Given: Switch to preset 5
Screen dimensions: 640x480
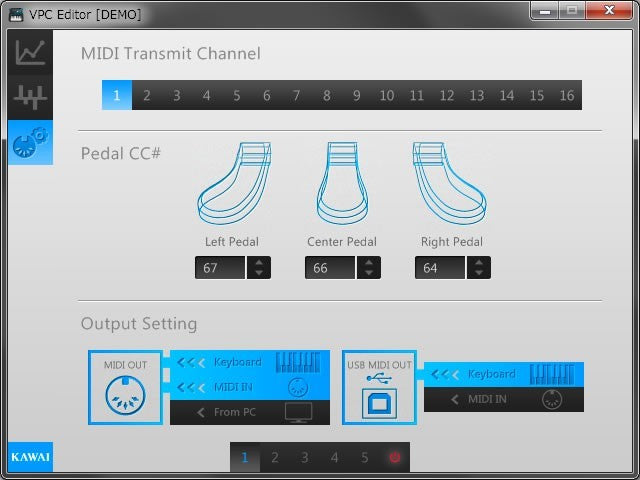Looking at the screenshot, I should pyautogui.click(x=365, y=457).
